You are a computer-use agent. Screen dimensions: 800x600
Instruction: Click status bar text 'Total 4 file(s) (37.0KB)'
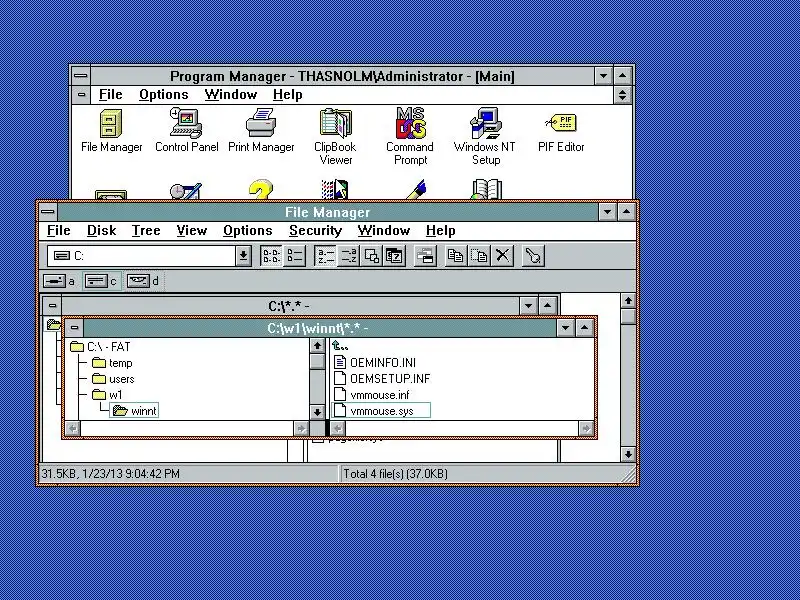[395, 474]
